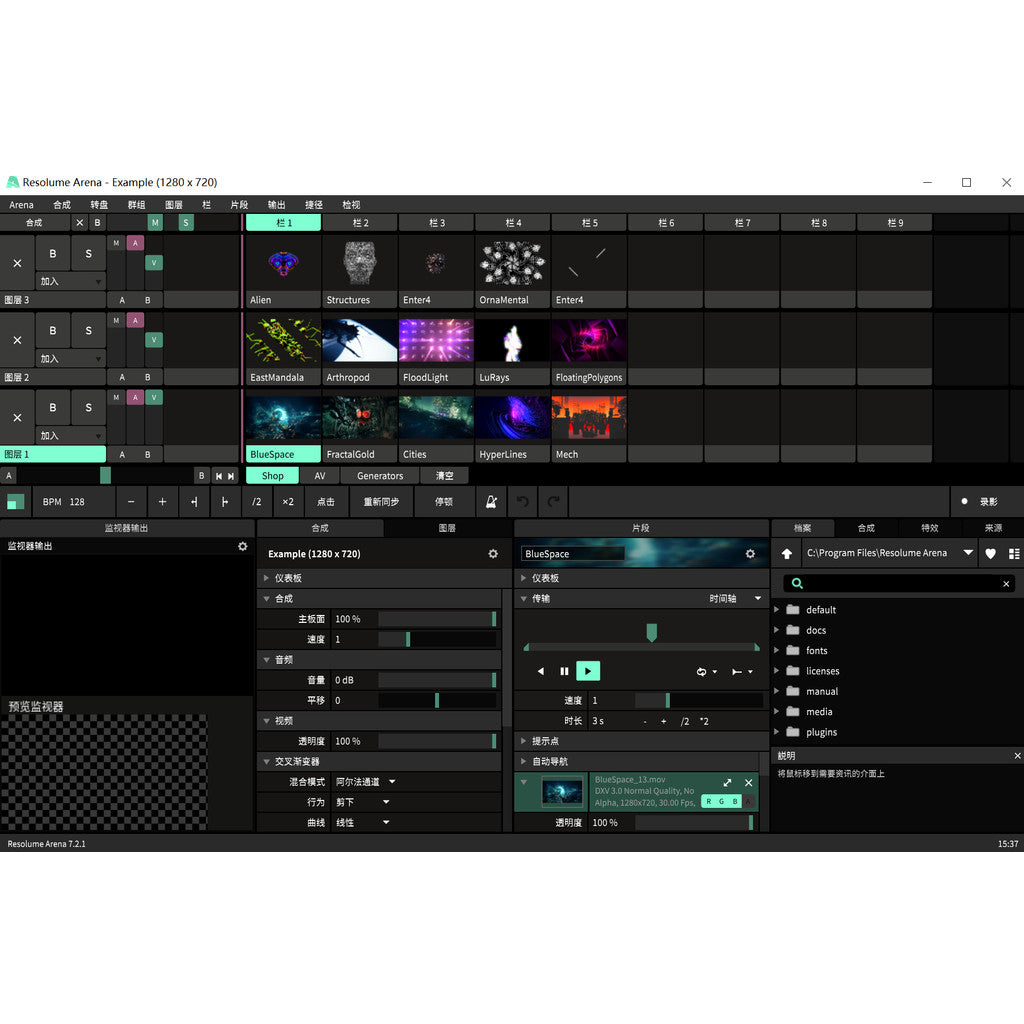Open the 时间轴 transport mode dropdown
The width and height of the screenshot is (1024, 1024).
(735, 598)
